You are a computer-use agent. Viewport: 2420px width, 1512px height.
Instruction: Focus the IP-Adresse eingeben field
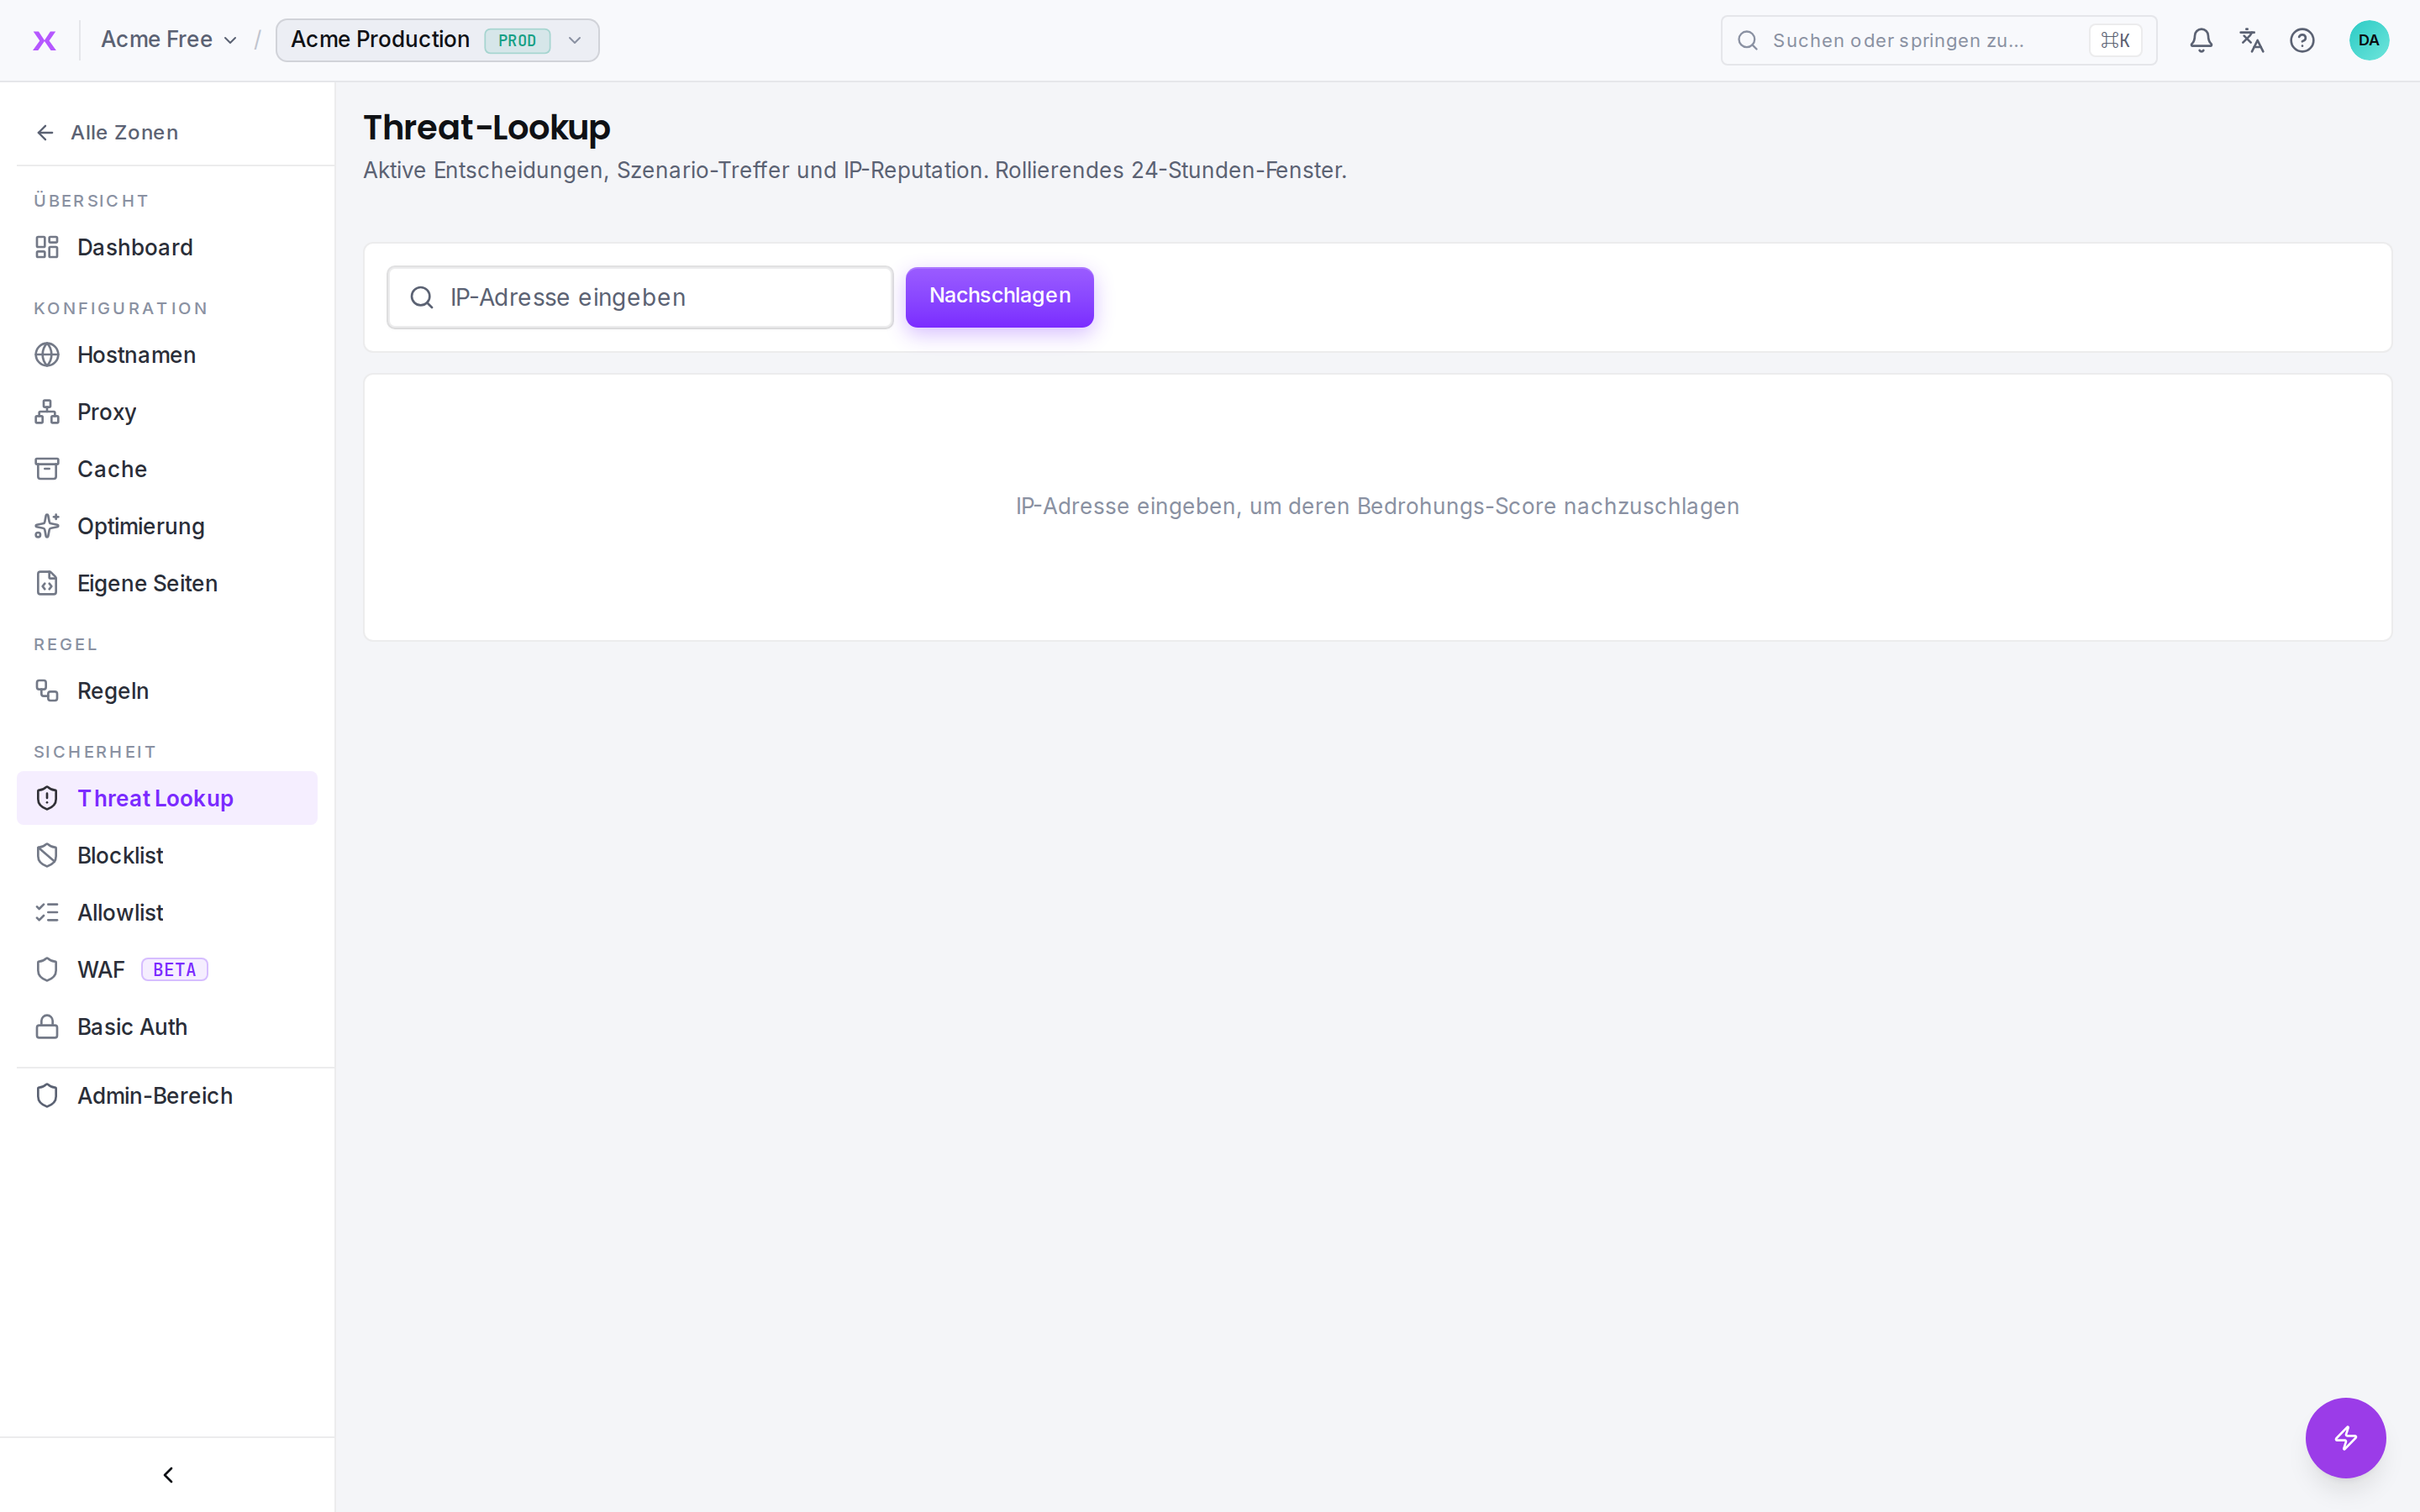[640, 297]
